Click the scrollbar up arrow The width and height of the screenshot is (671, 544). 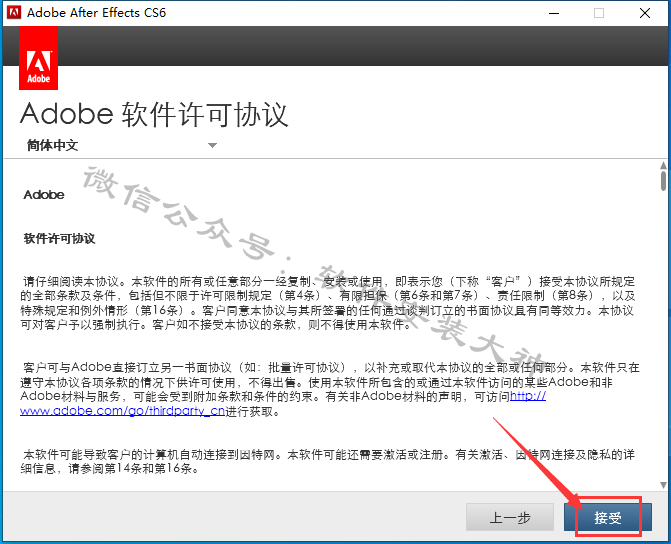coord(663,165)
